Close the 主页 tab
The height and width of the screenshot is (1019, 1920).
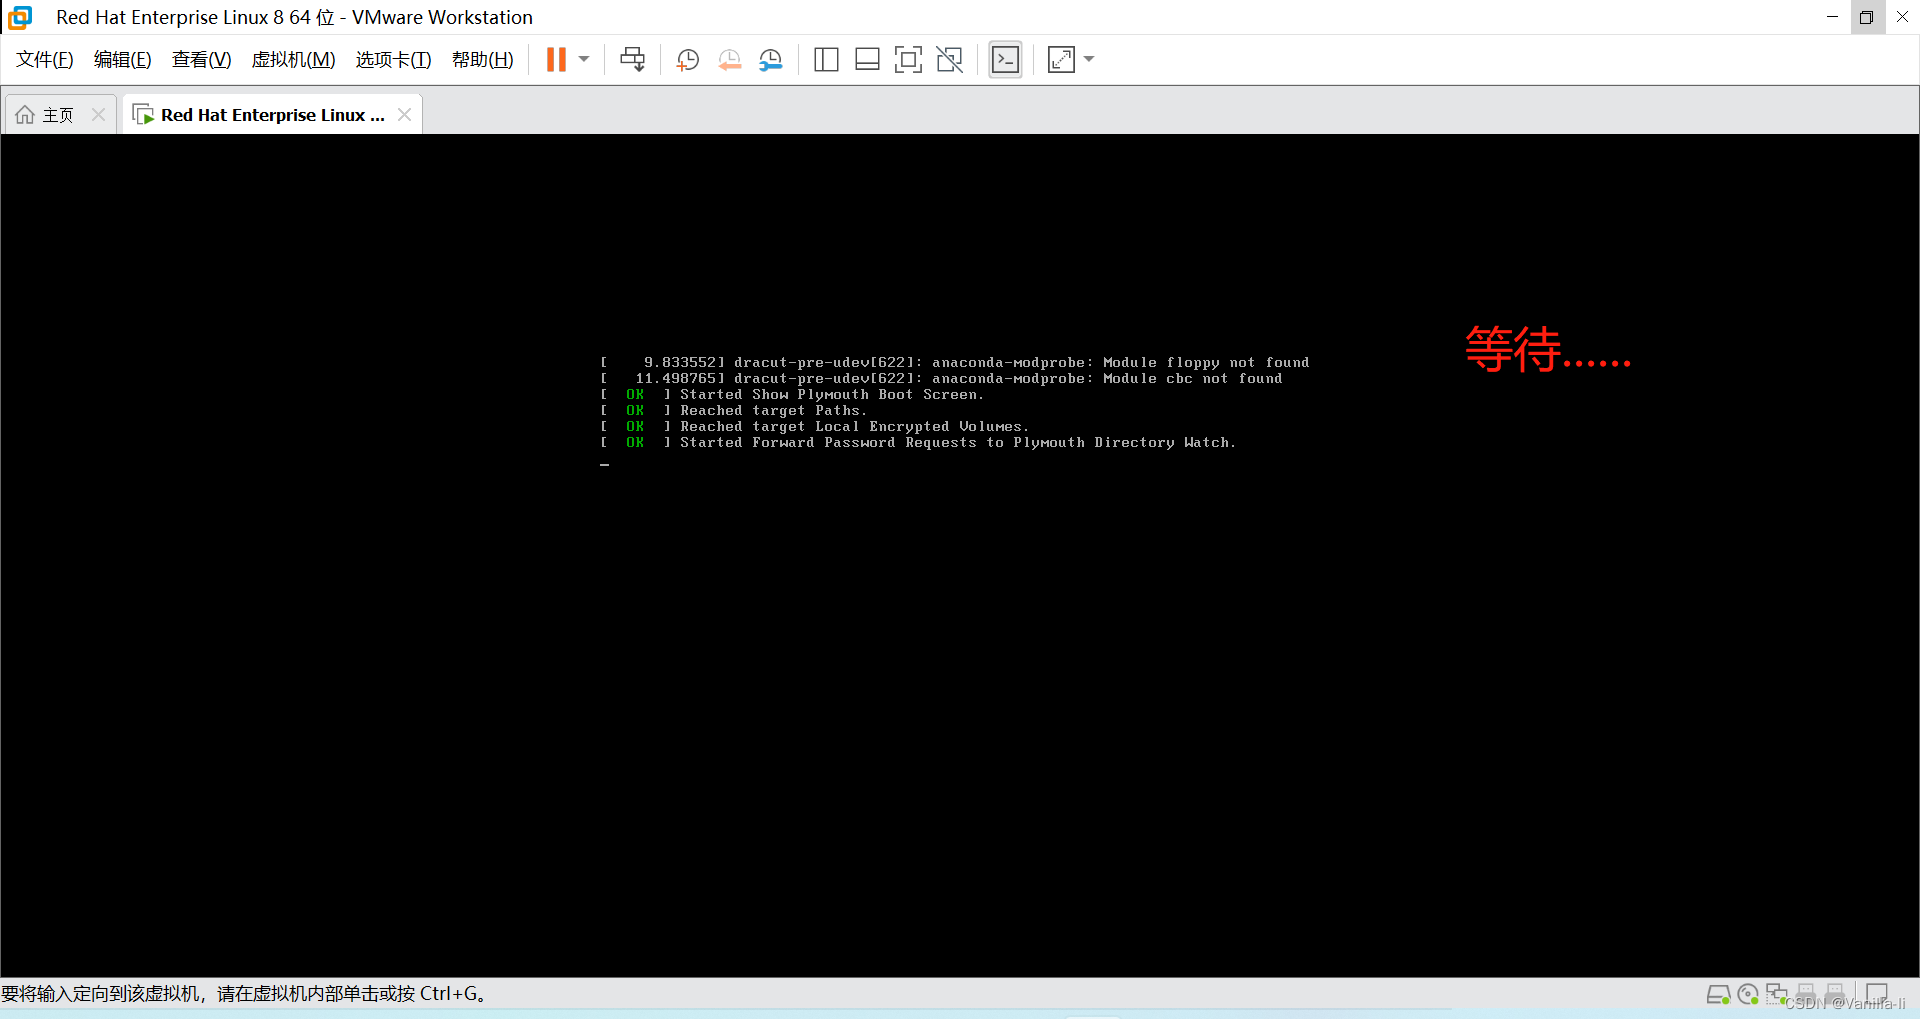(98, 115)
